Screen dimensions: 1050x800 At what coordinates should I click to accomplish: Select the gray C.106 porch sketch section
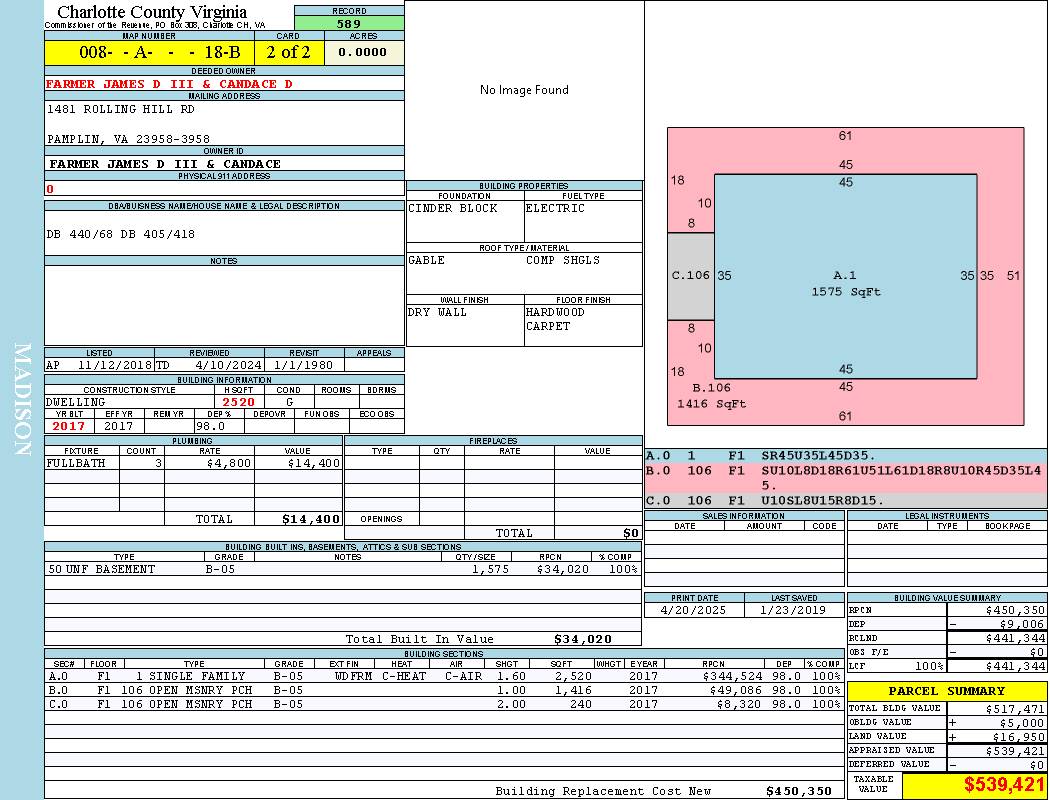tap(690, 276)
